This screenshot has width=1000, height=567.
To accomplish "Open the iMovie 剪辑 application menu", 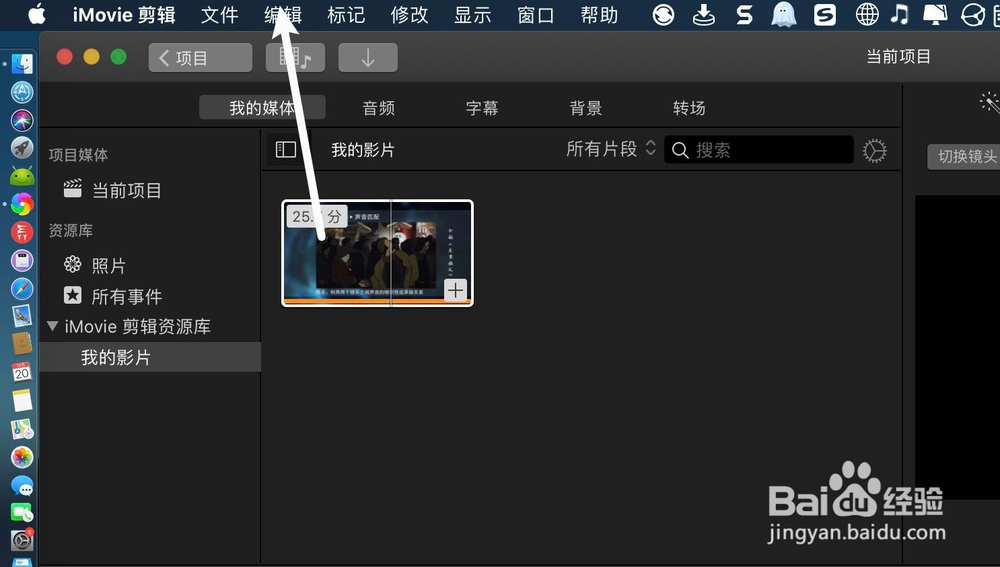I will coord(124,15).
